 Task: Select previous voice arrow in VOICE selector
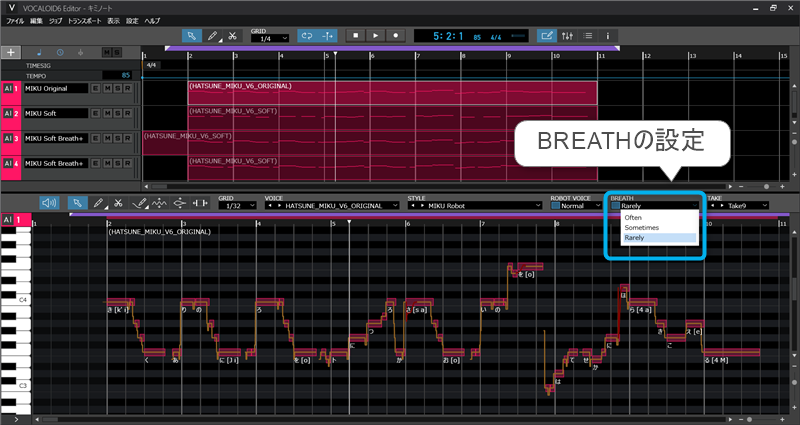(x=268, y=206)
